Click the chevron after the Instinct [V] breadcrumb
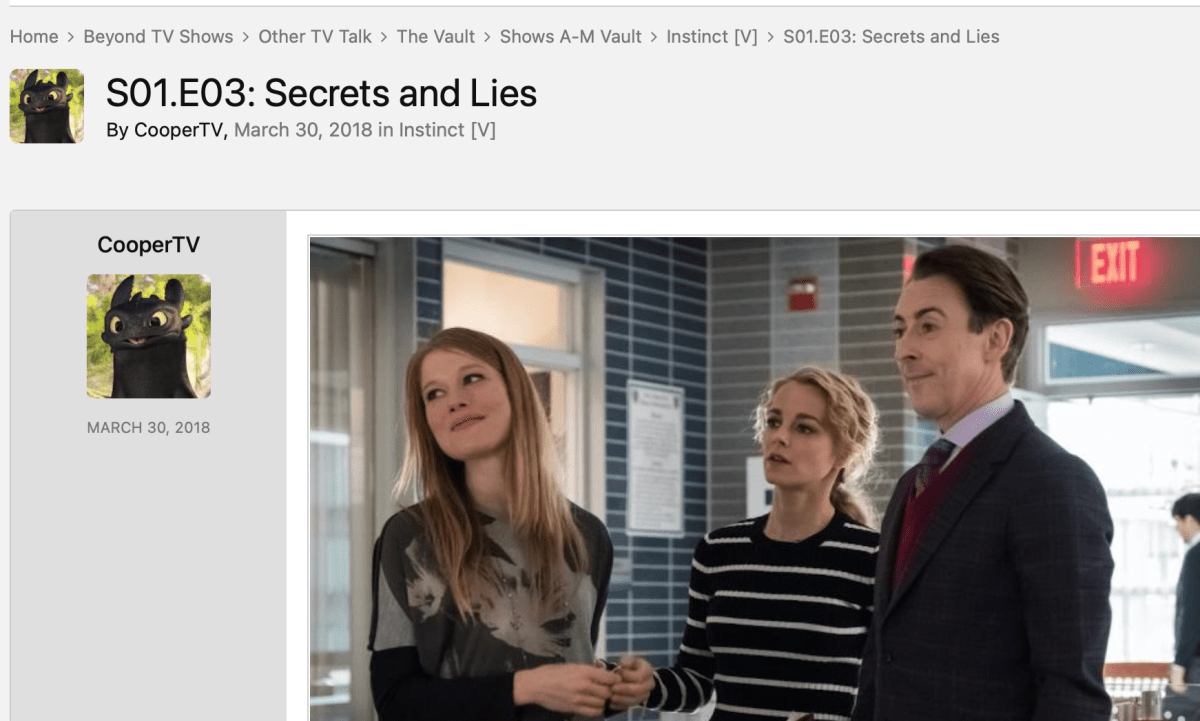Screen dimensions: 1200x721 tap(771, 37)
